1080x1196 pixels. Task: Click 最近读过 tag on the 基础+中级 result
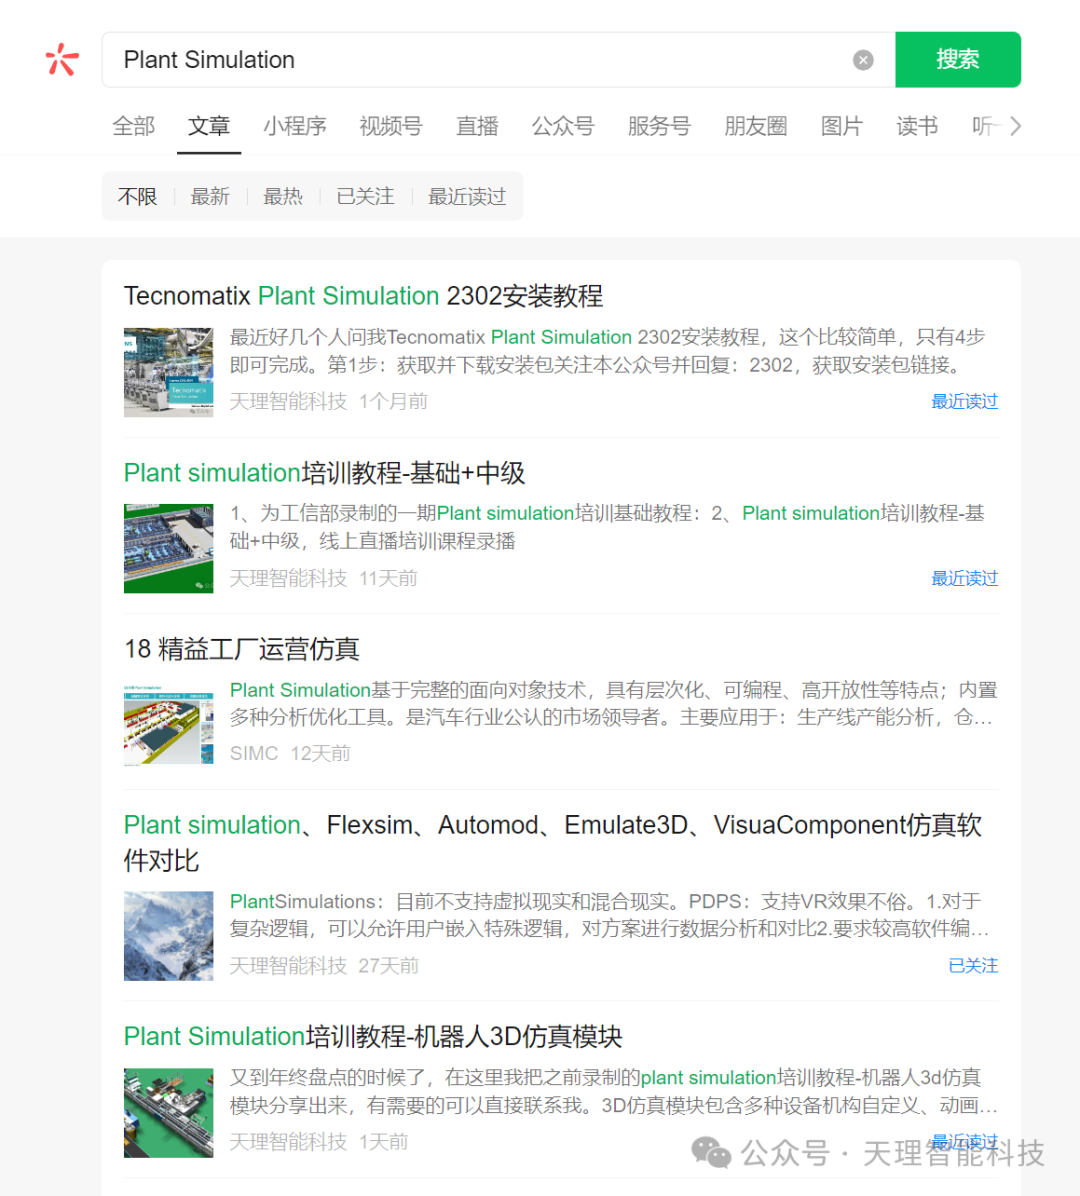pos(964,578)
